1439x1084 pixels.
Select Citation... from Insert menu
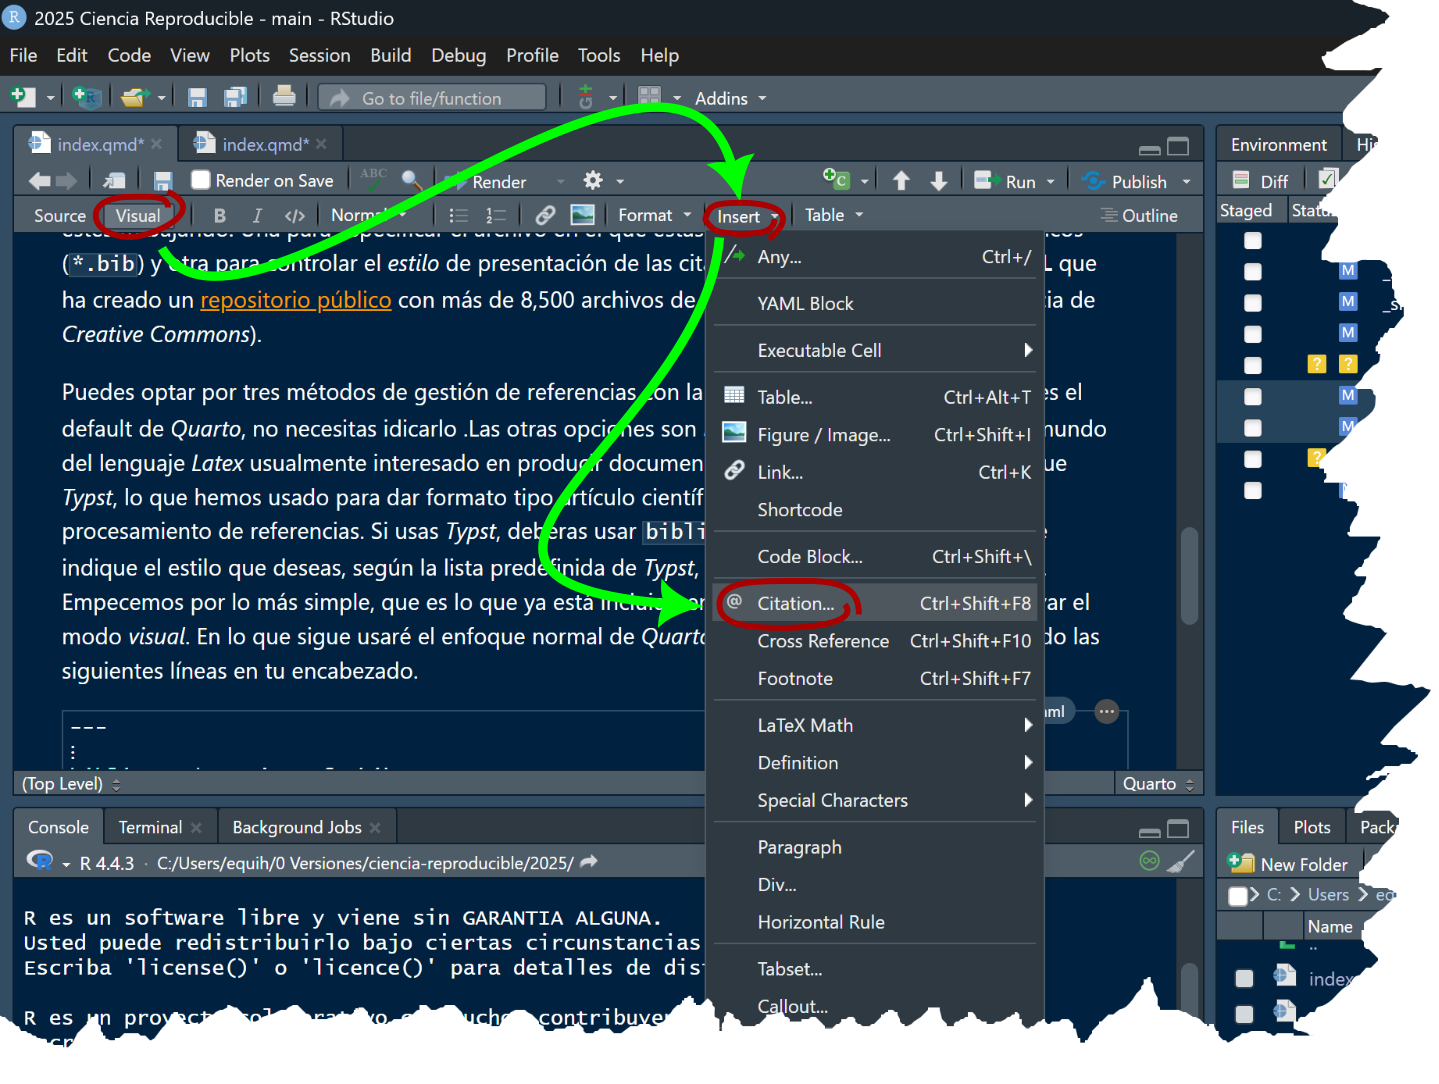tap(795, 604)
